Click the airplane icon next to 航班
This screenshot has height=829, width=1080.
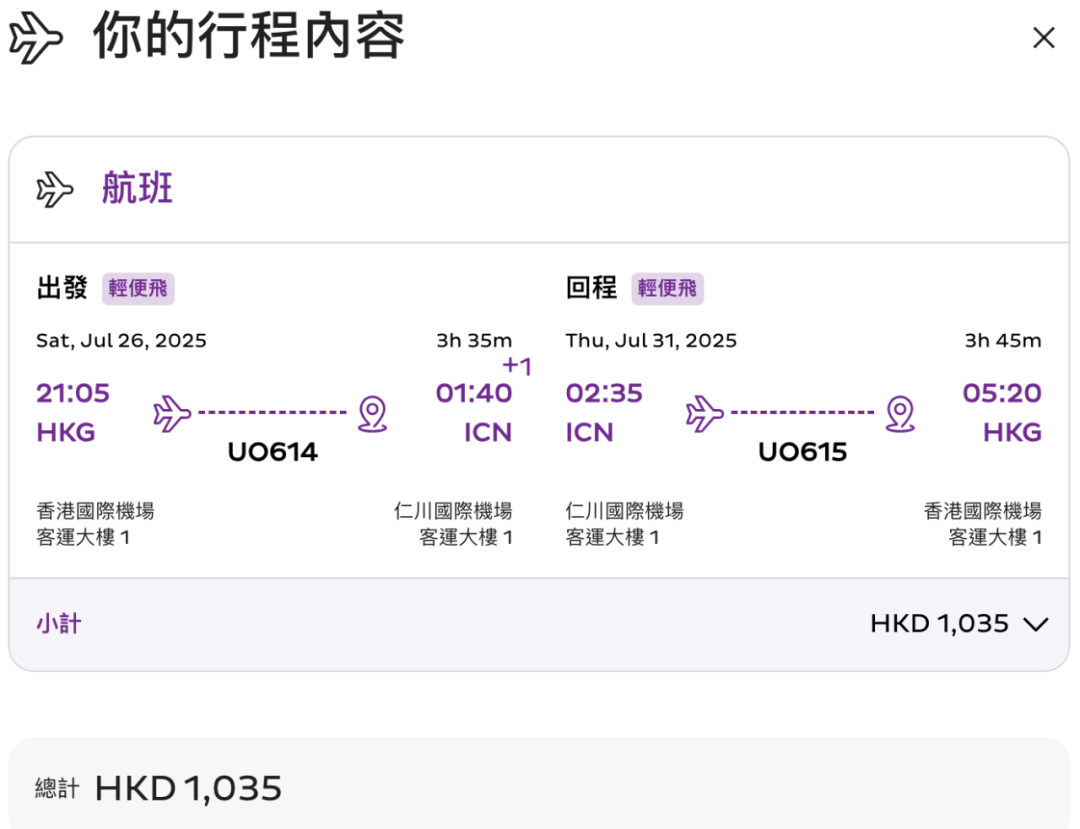pos(54,189)
